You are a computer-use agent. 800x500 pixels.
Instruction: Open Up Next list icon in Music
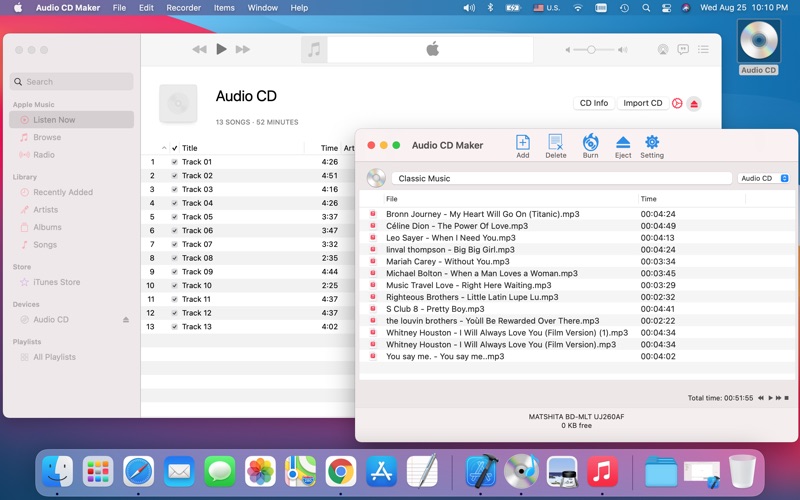tap(703, 49)
